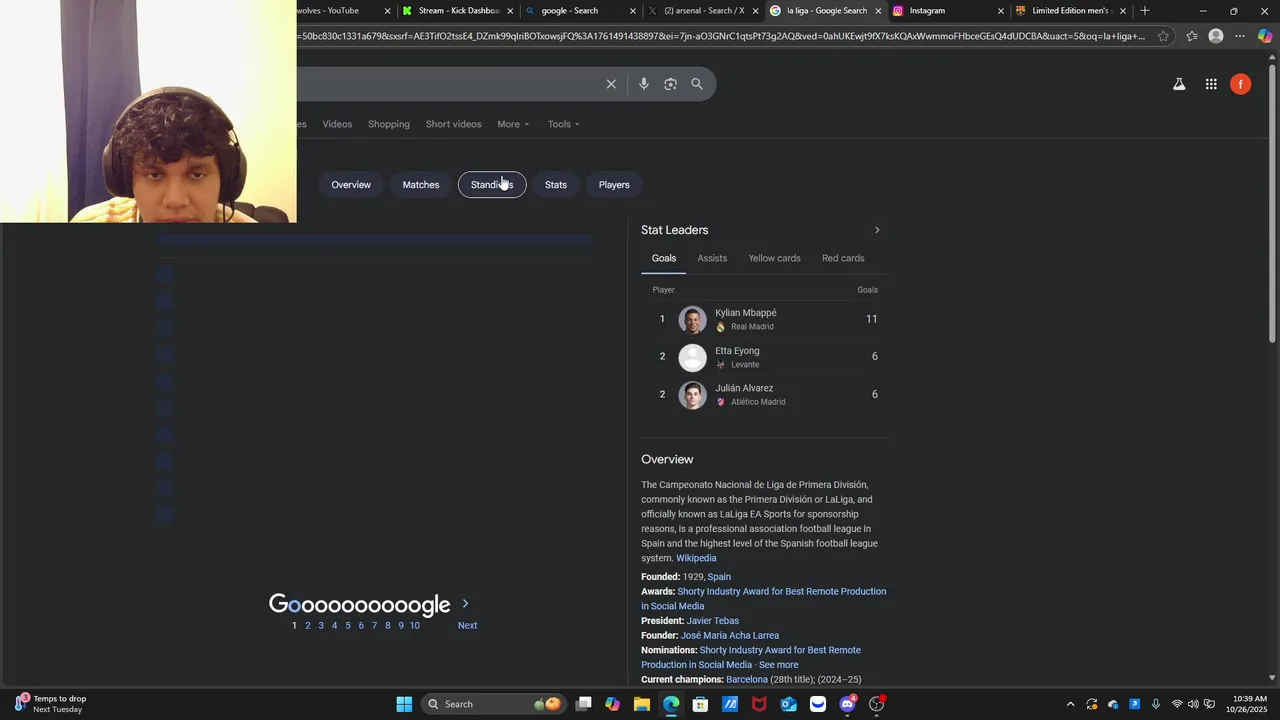Close the 'google - Search' tab
This screenshot has width=1280, height=720.
click(x=633, y=11)
